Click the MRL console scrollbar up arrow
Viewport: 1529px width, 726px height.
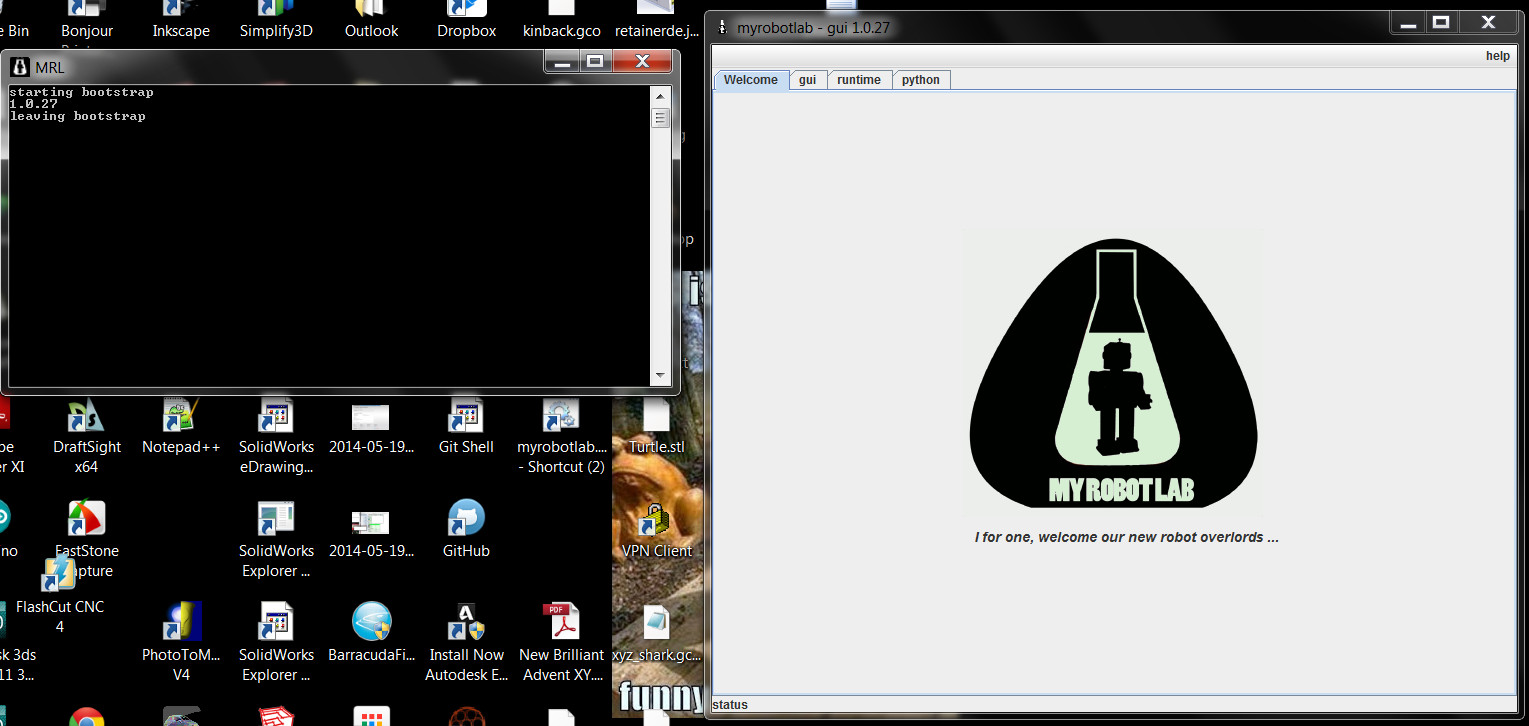pos(660,96)
